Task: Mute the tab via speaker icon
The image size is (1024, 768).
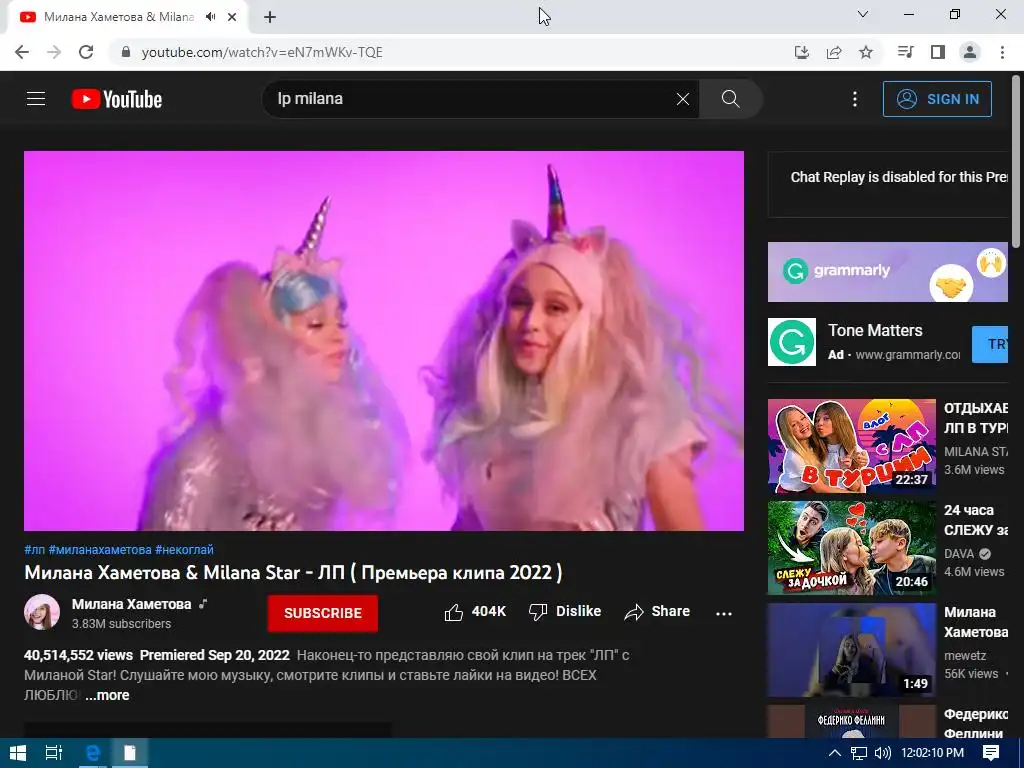Action: tap(210, 17)
